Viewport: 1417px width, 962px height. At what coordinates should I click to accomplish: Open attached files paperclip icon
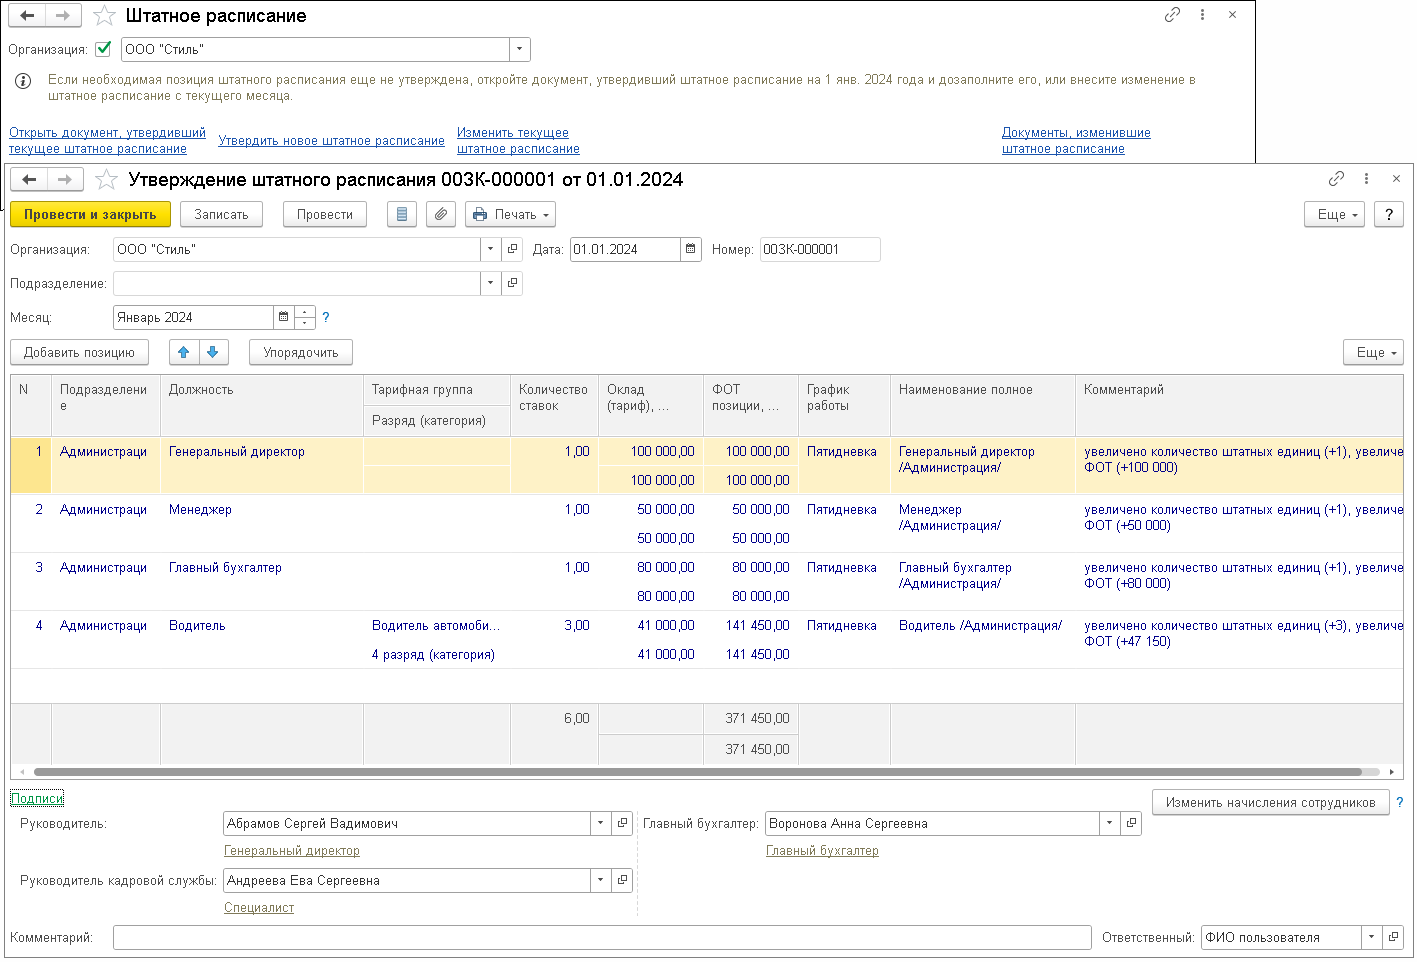tap(441, 215)
